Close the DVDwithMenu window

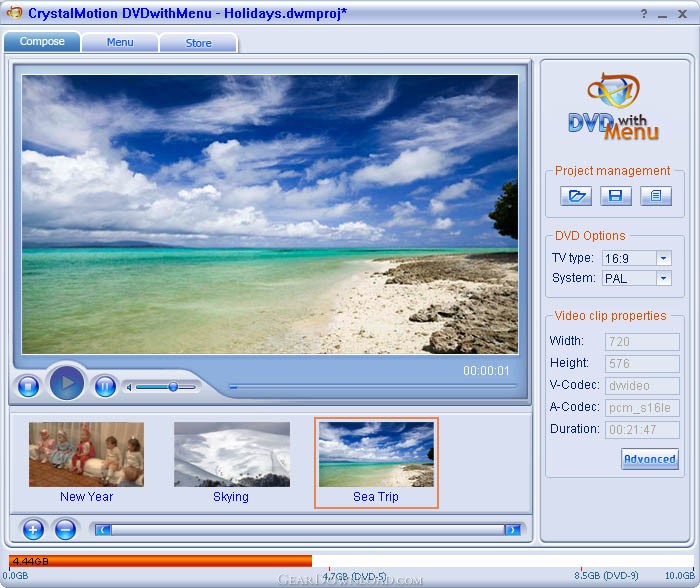click(682, 14)
